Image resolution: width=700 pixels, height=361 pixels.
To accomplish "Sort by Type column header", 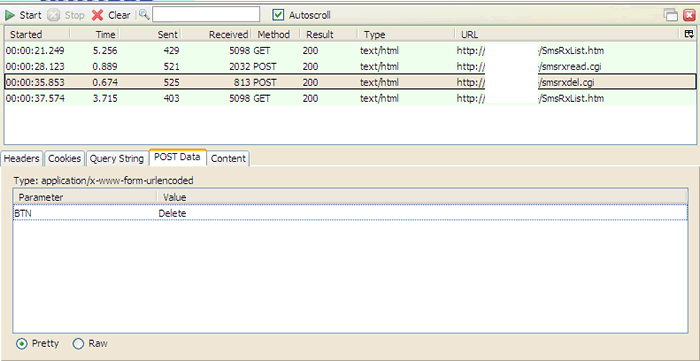I will pos(406,34).
